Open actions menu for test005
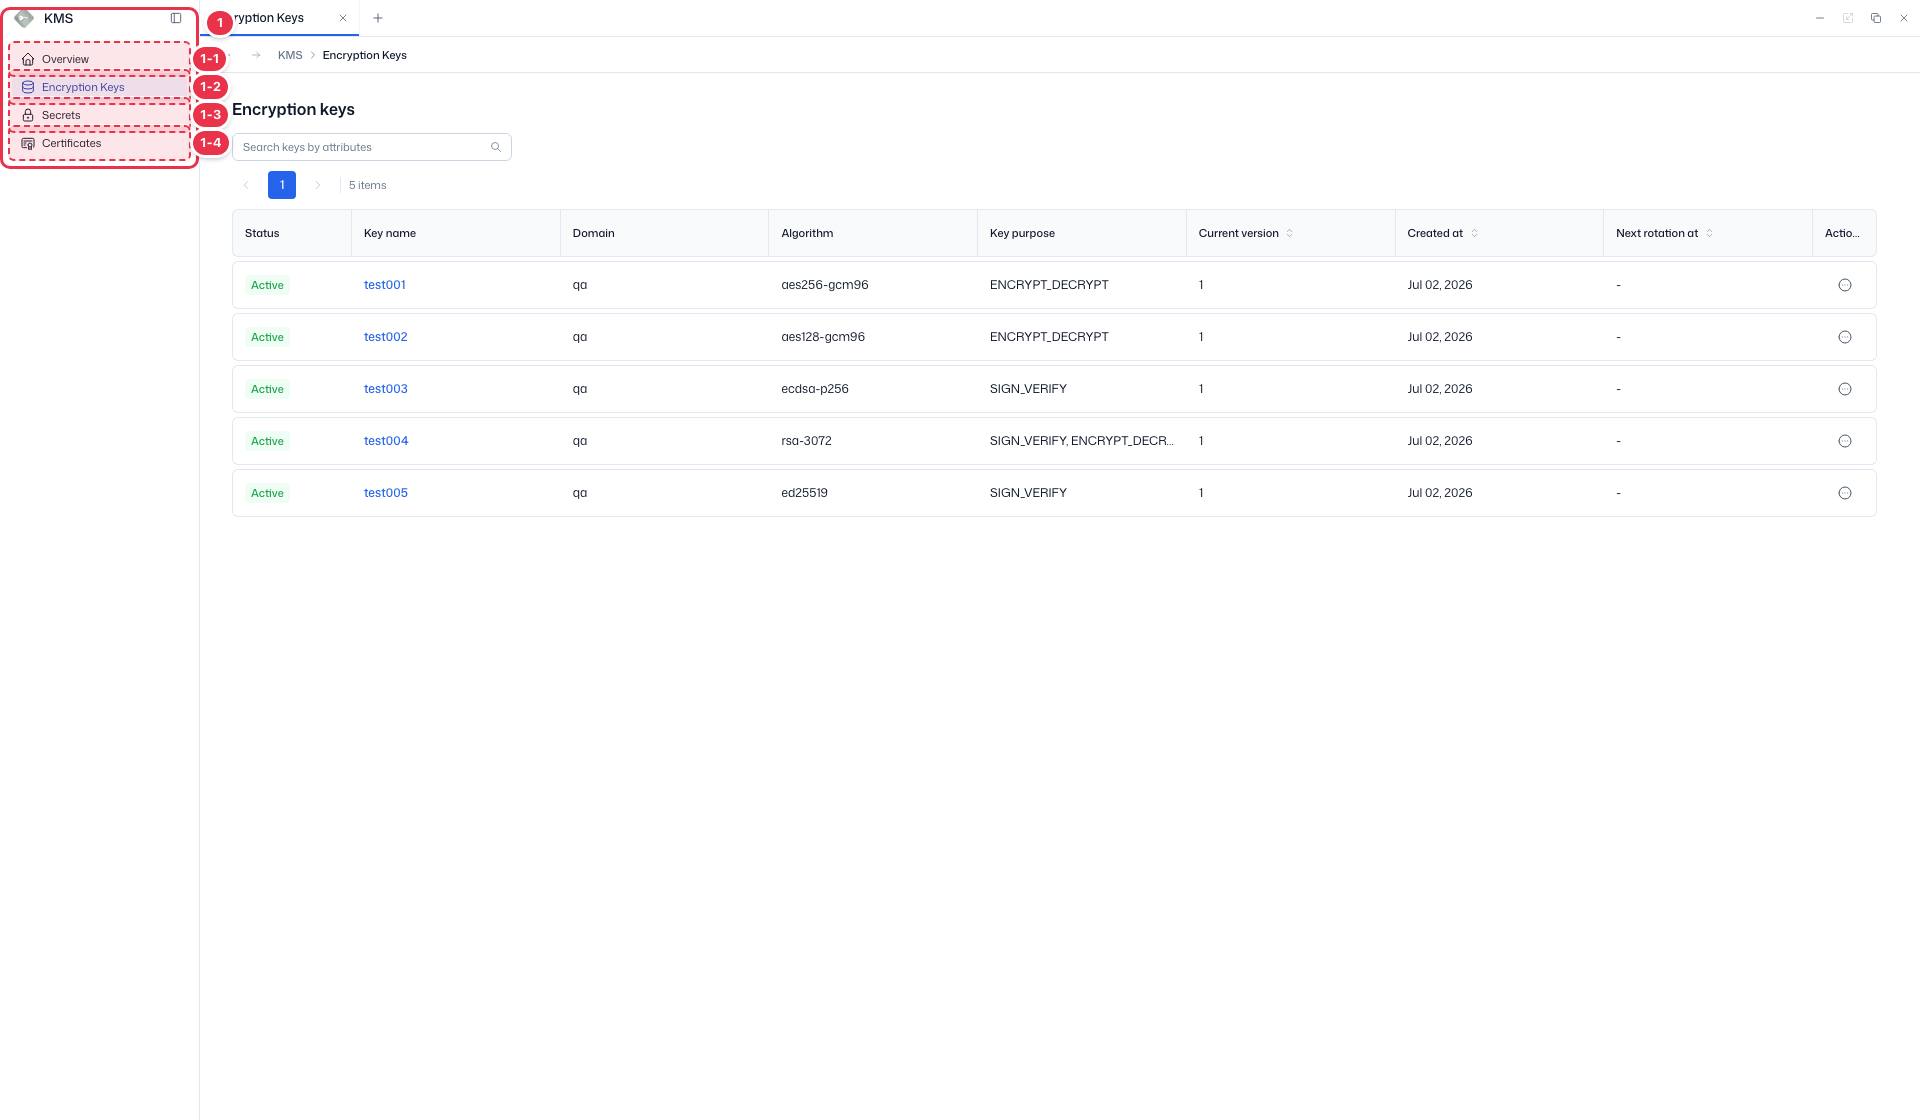Image resolution: width=1920 pixels, height=1120 pixels. (1845, 493)
